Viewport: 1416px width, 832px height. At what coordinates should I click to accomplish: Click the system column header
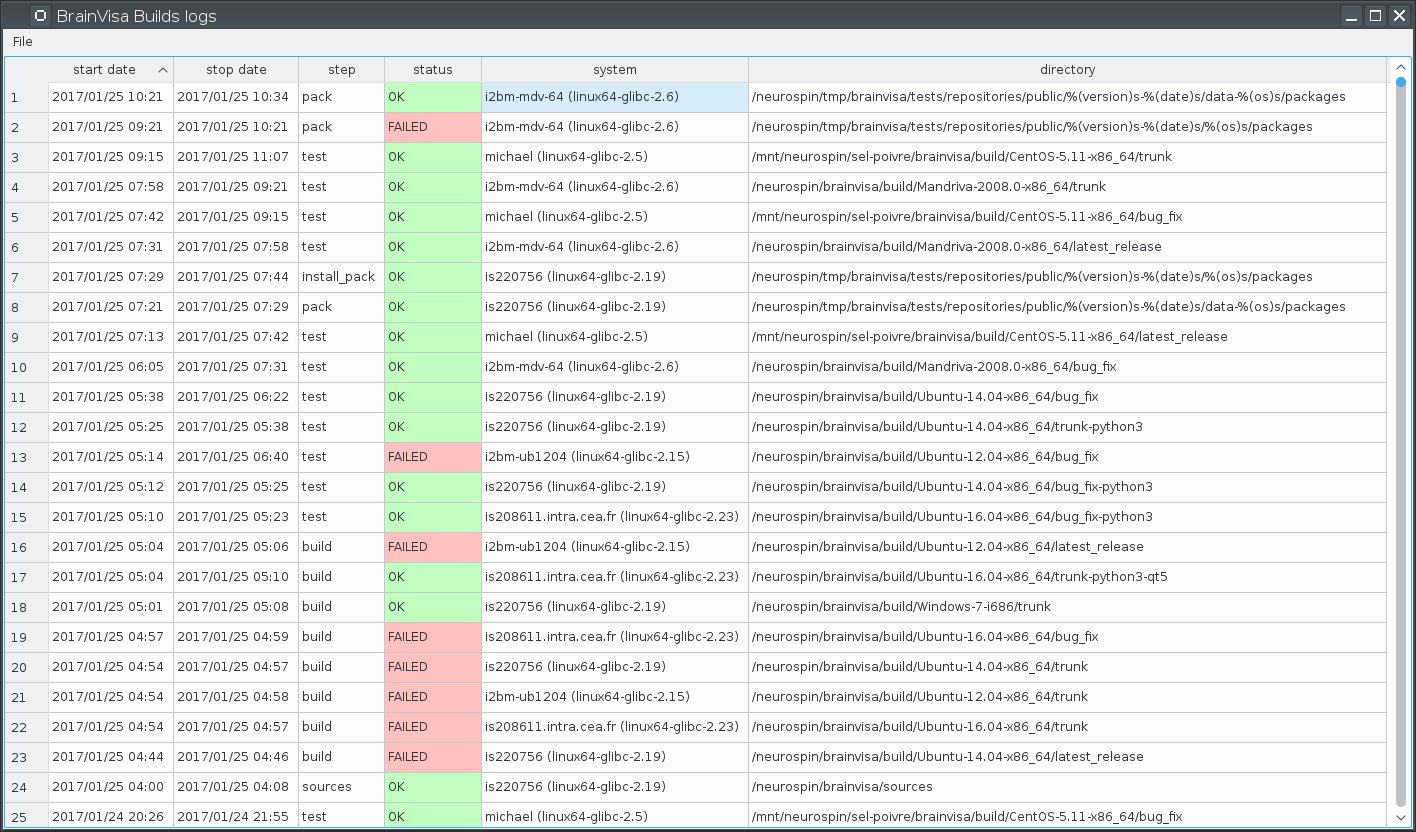click(614, 70)
